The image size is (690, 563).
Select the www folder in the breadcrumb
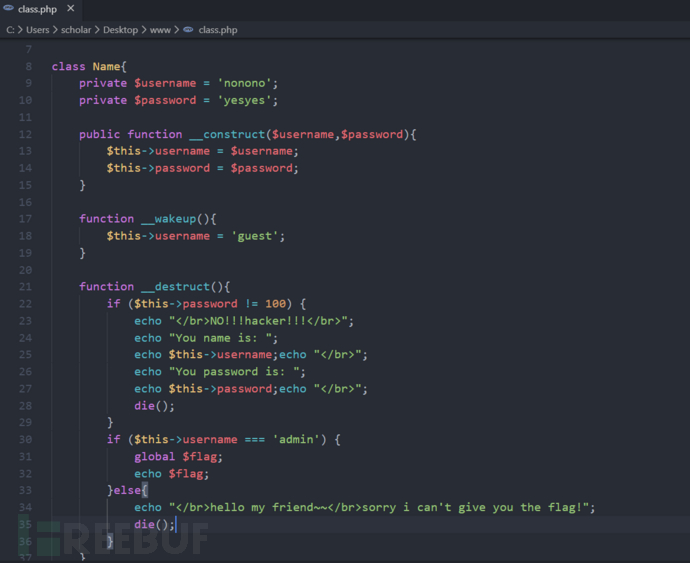coord(160,30)
